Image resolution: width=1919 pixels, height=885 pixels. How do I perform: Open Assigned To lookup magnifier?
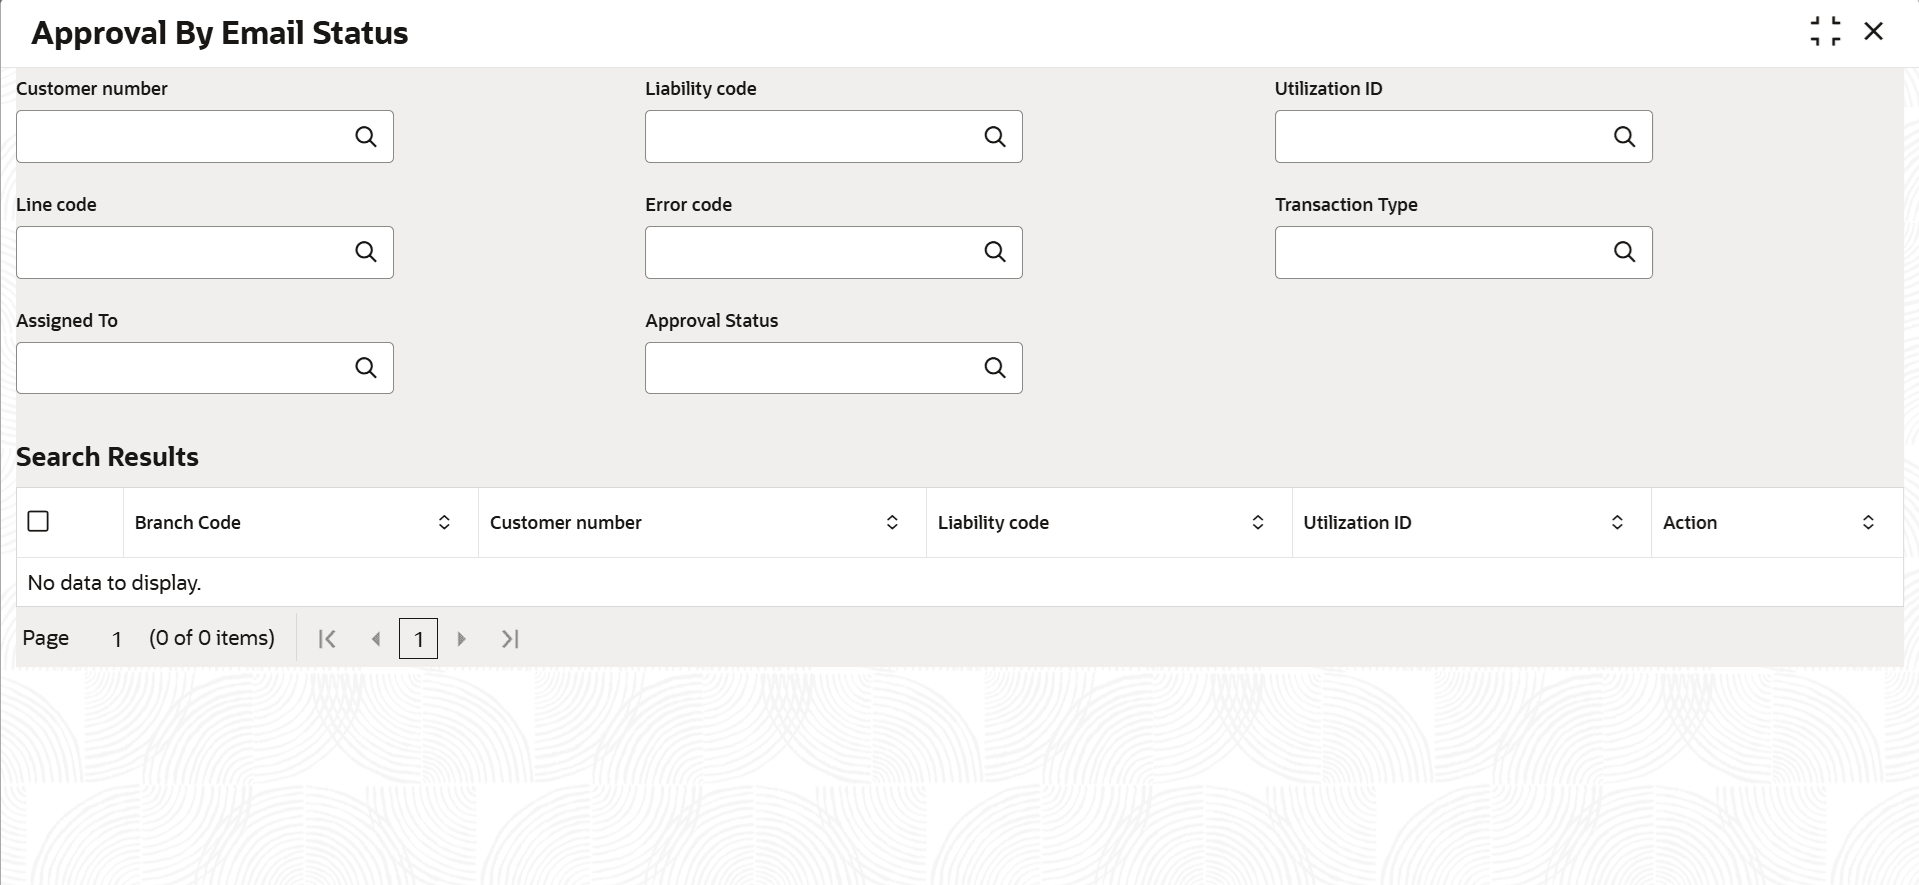tap(366, 368)
